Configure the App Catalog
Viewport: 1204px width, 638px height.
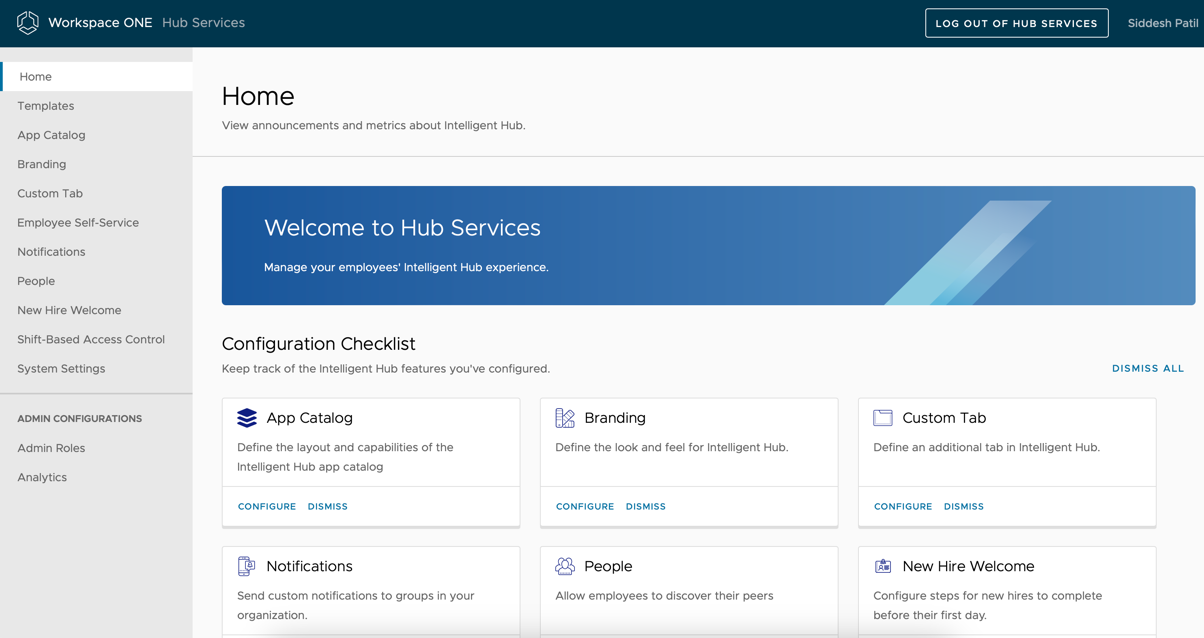tap(266, 506)
